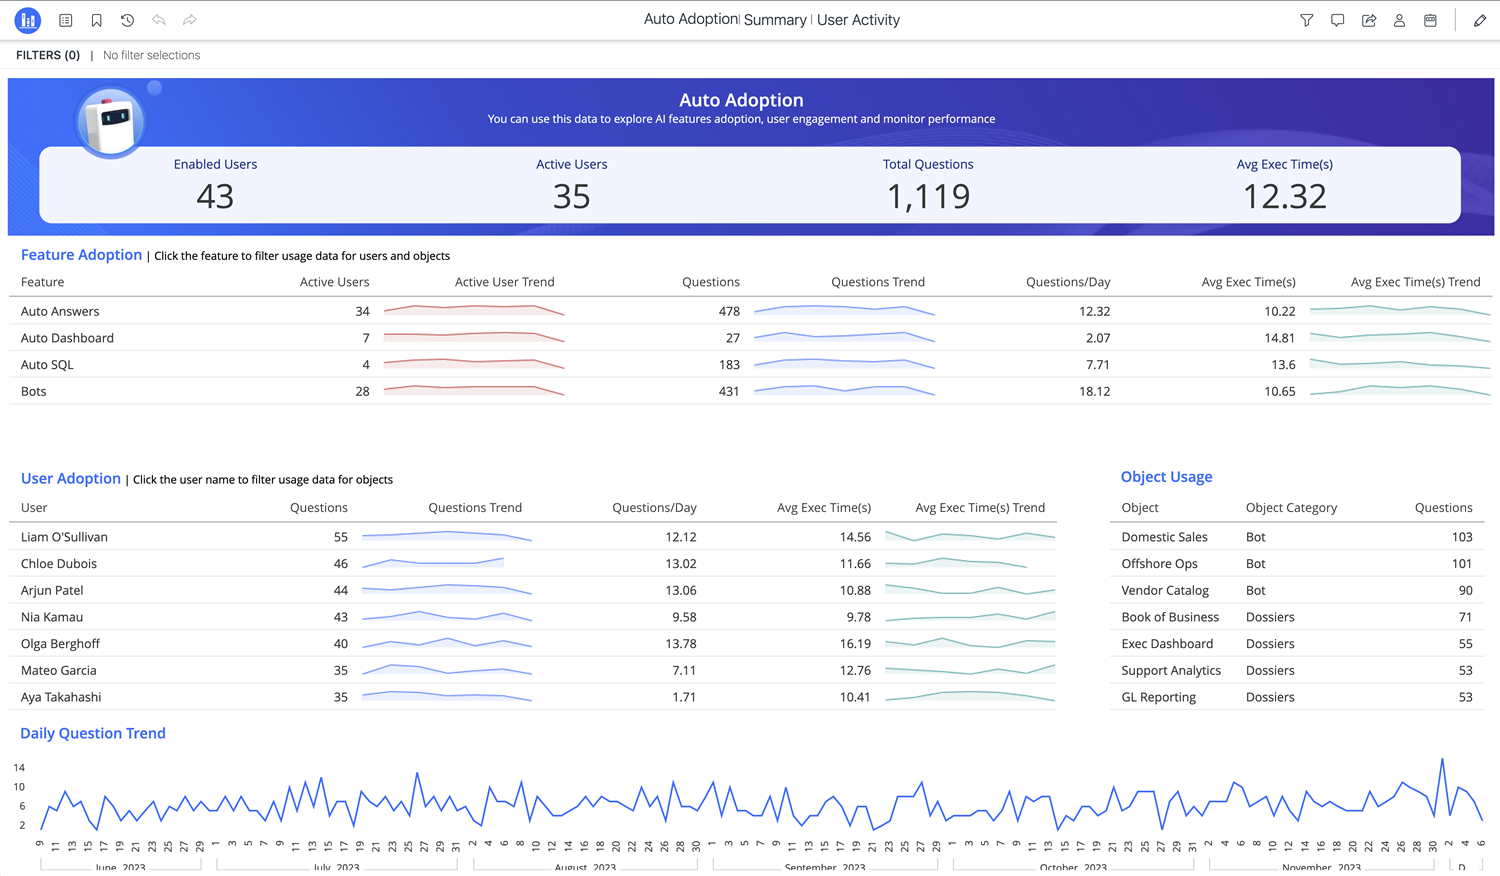Select user Liam O'Sullivan

click(x=64, y=537)
